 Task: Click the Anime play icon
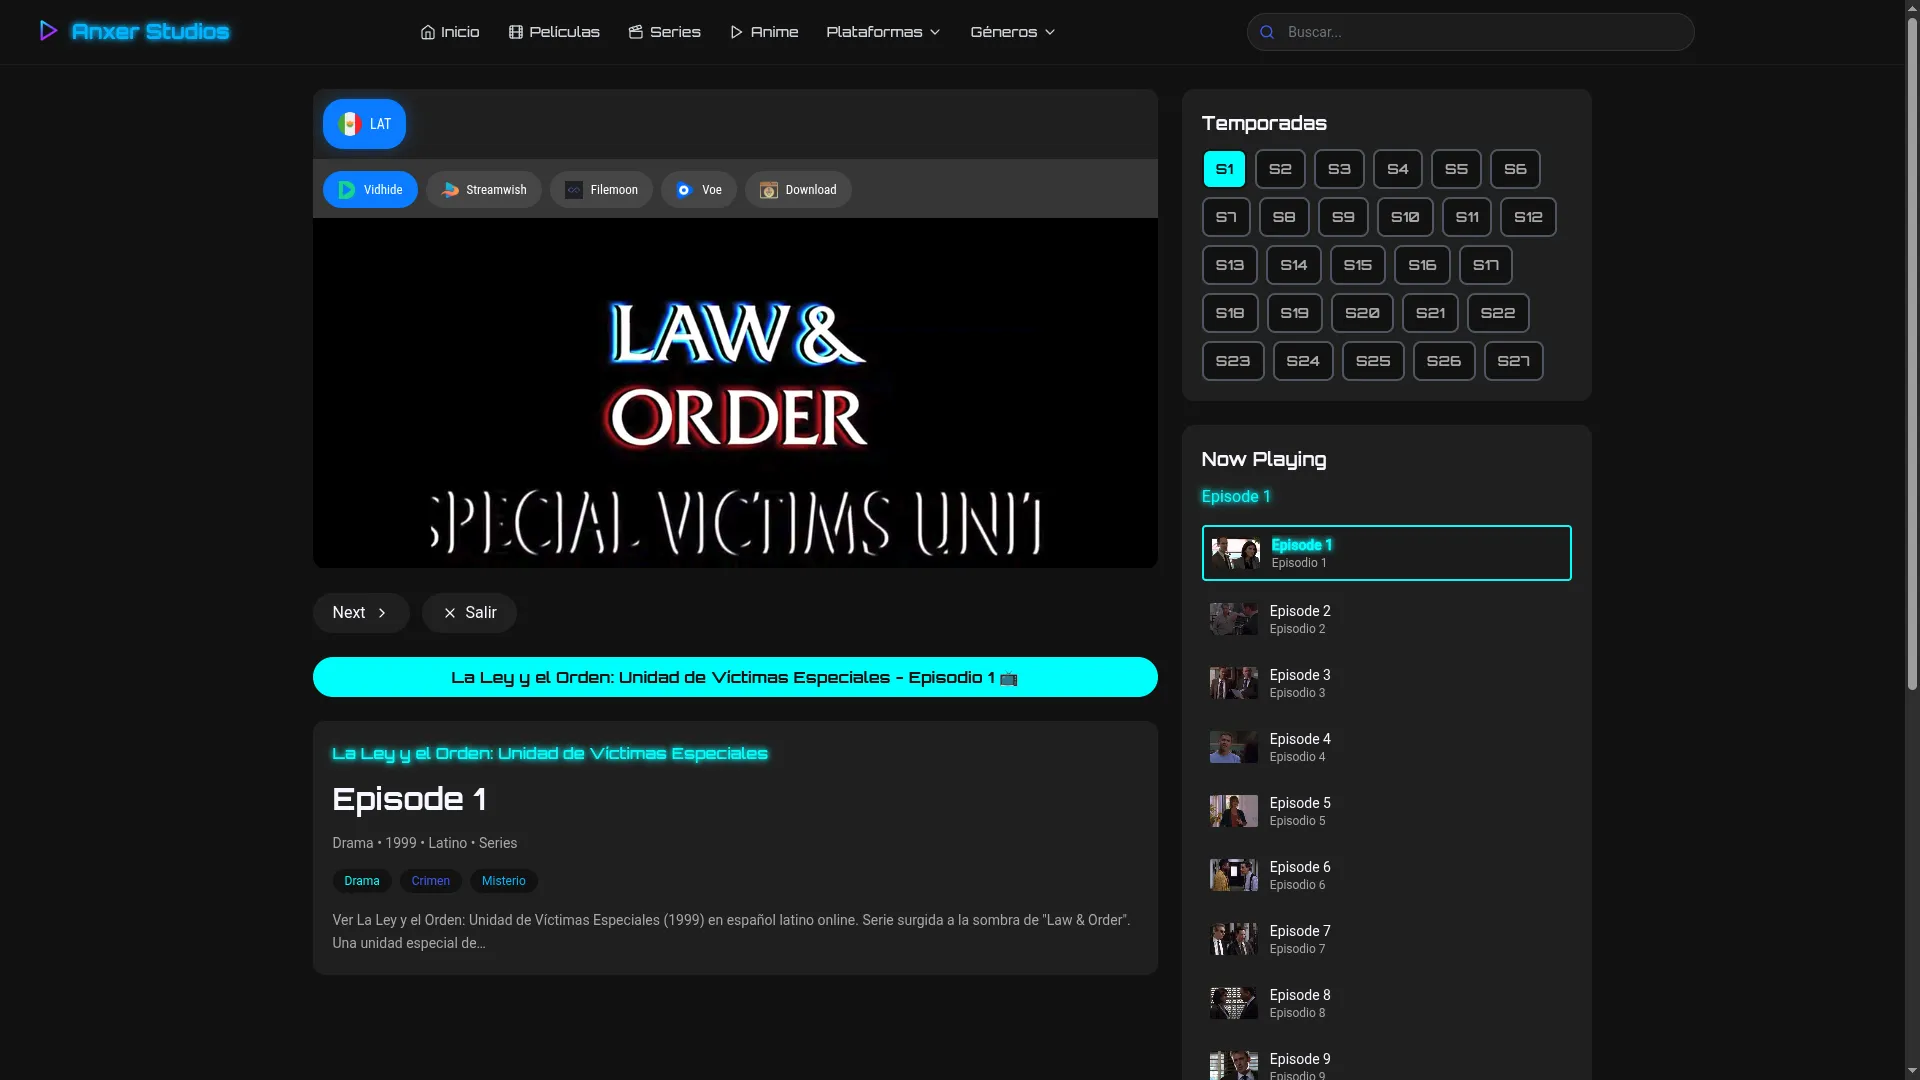point(737,32)
